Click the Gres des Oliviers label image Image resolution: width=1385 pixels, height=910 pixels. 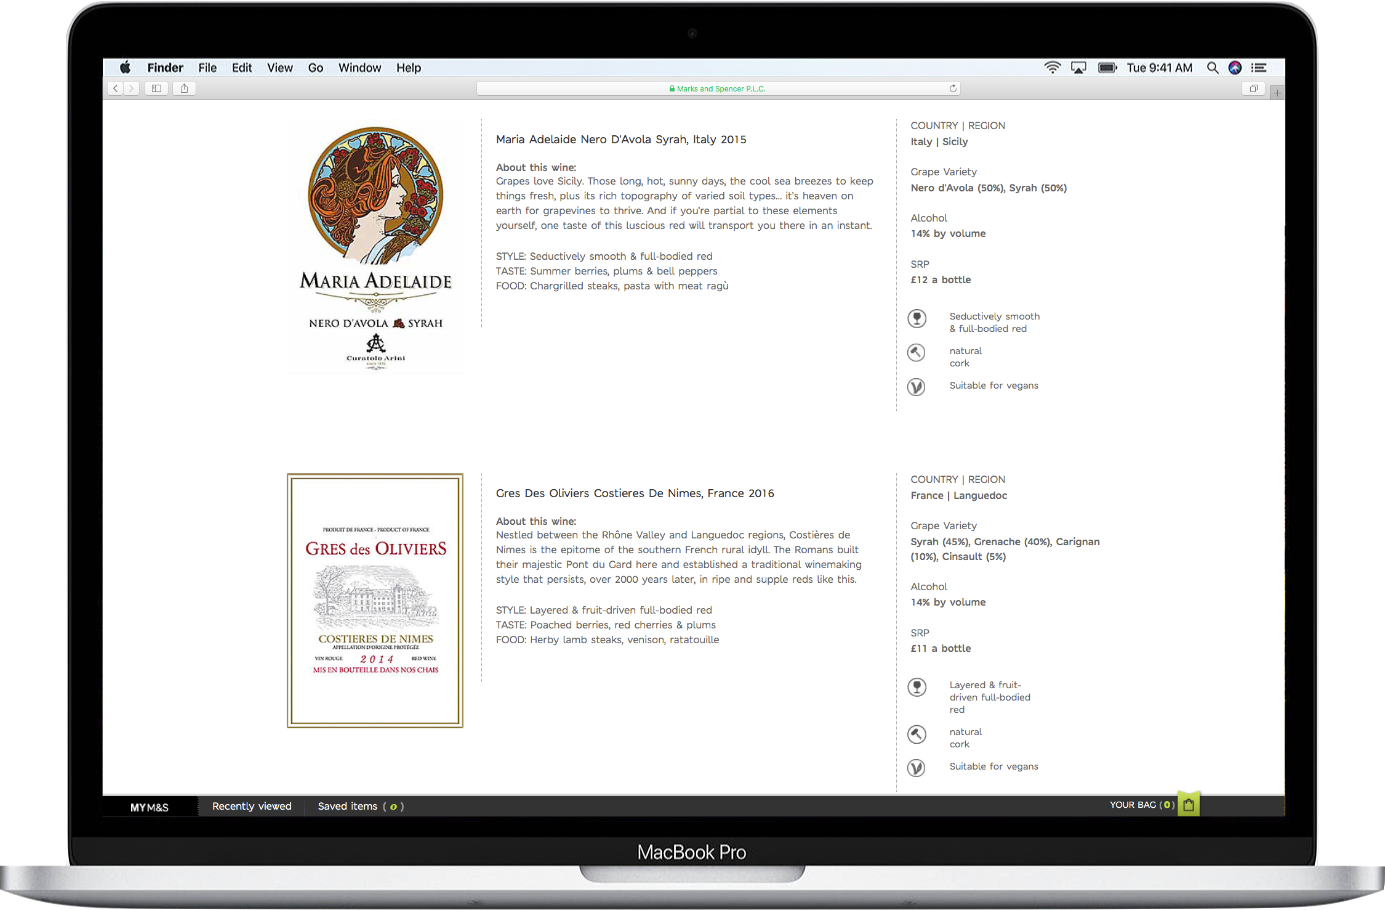(x=375, y=600)
